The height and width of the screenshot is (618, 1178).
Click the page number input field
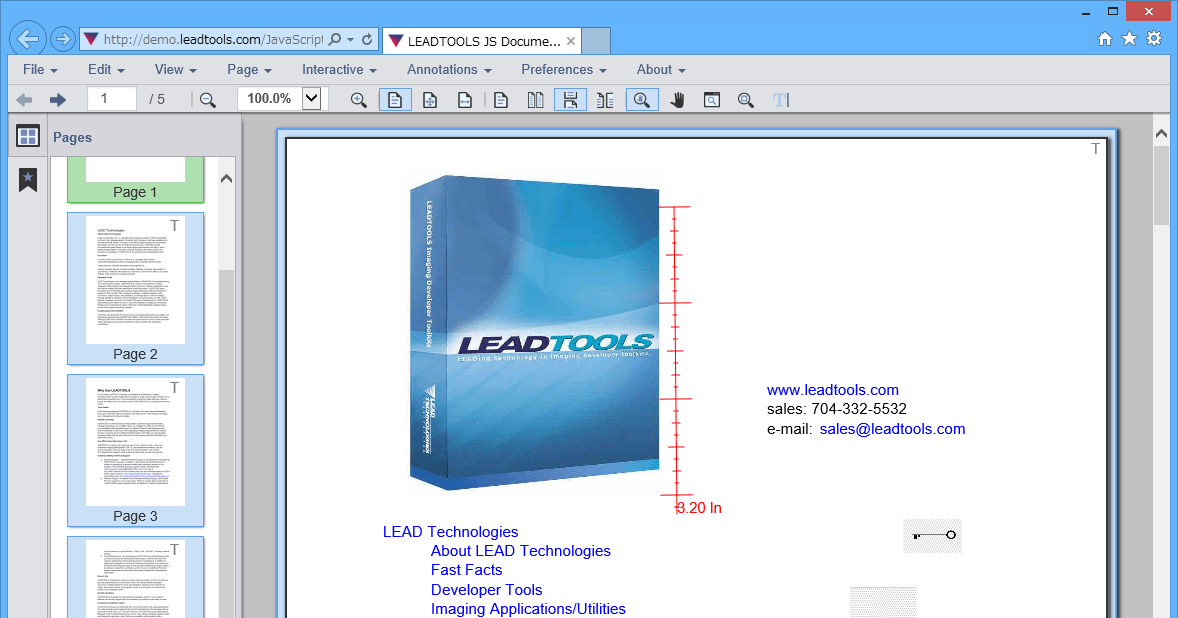tap(111, 99)
